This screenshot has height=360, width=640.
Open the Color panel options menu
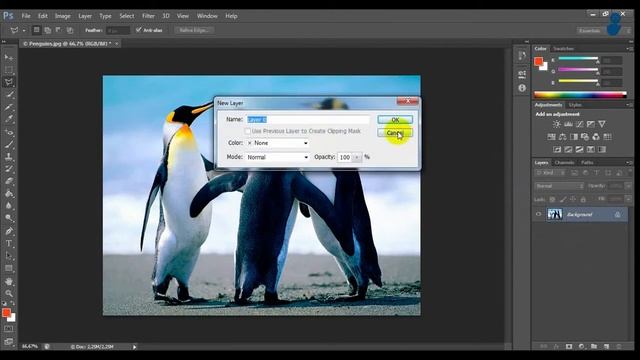pos(629,49)
